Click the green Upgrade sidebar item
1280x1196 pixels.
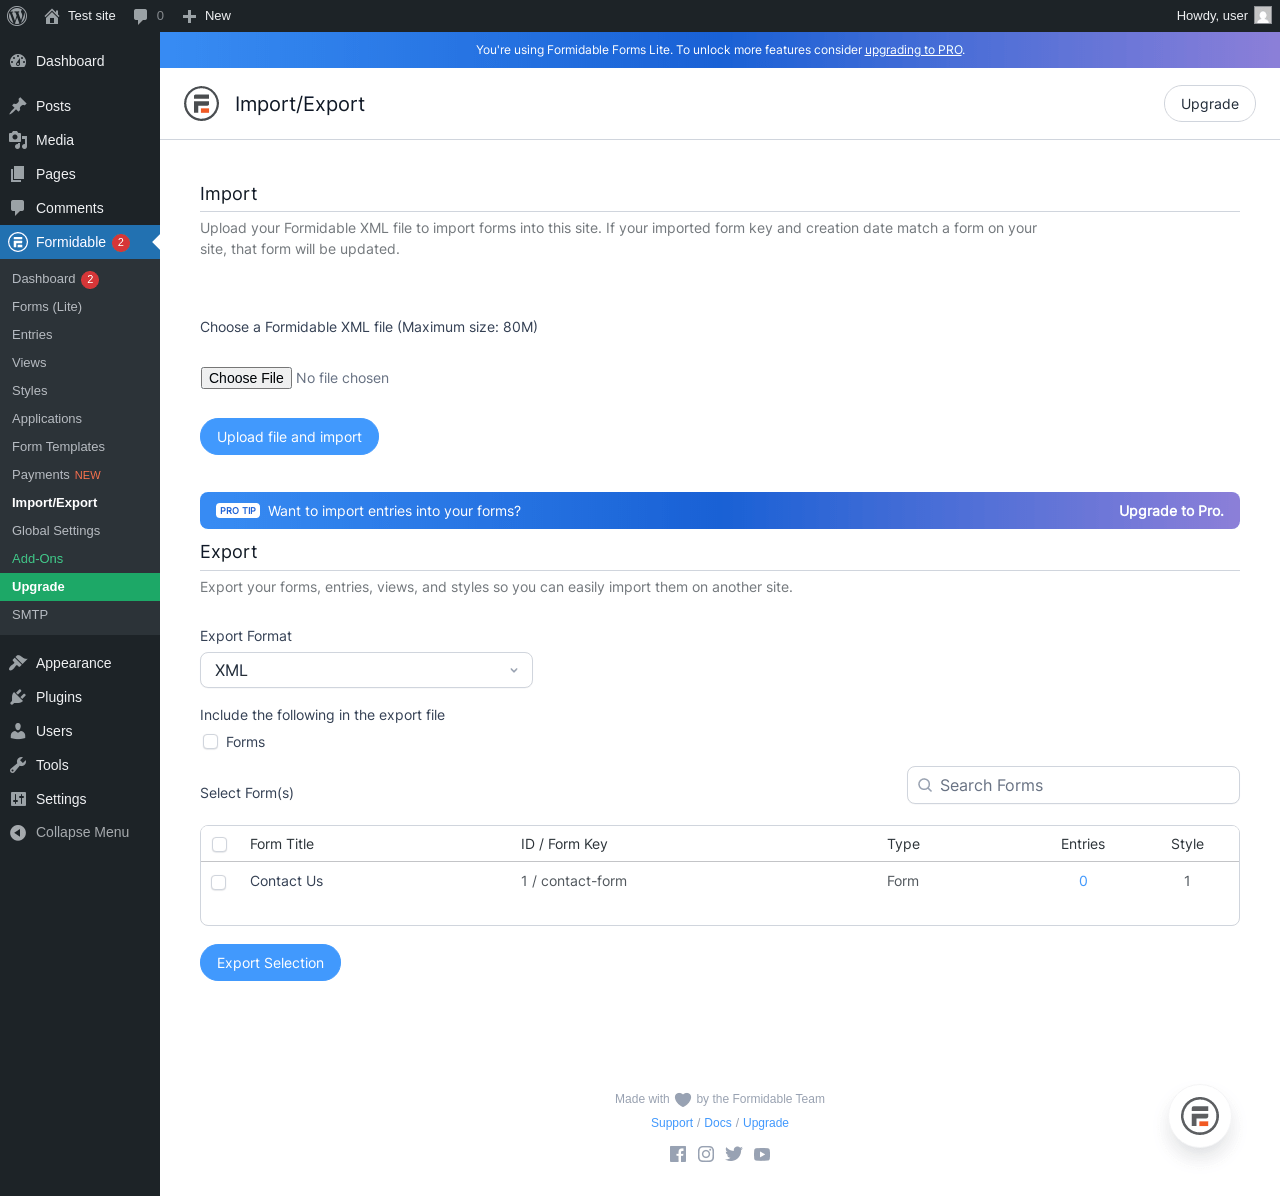click(80, 587)
